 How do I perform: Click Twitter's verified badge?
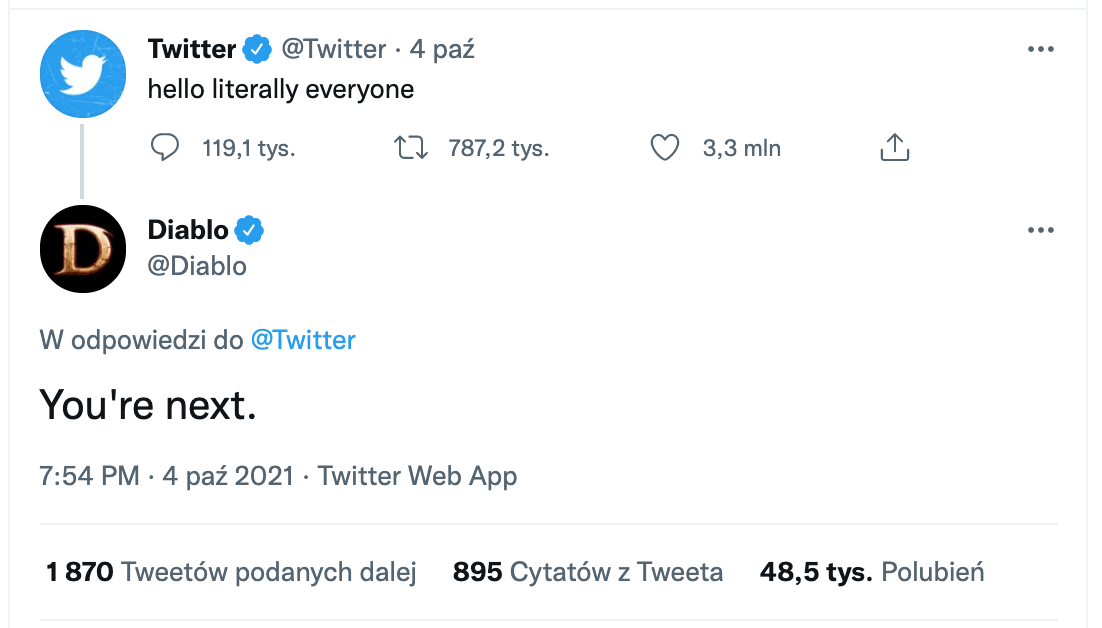[x=259, y=48]
